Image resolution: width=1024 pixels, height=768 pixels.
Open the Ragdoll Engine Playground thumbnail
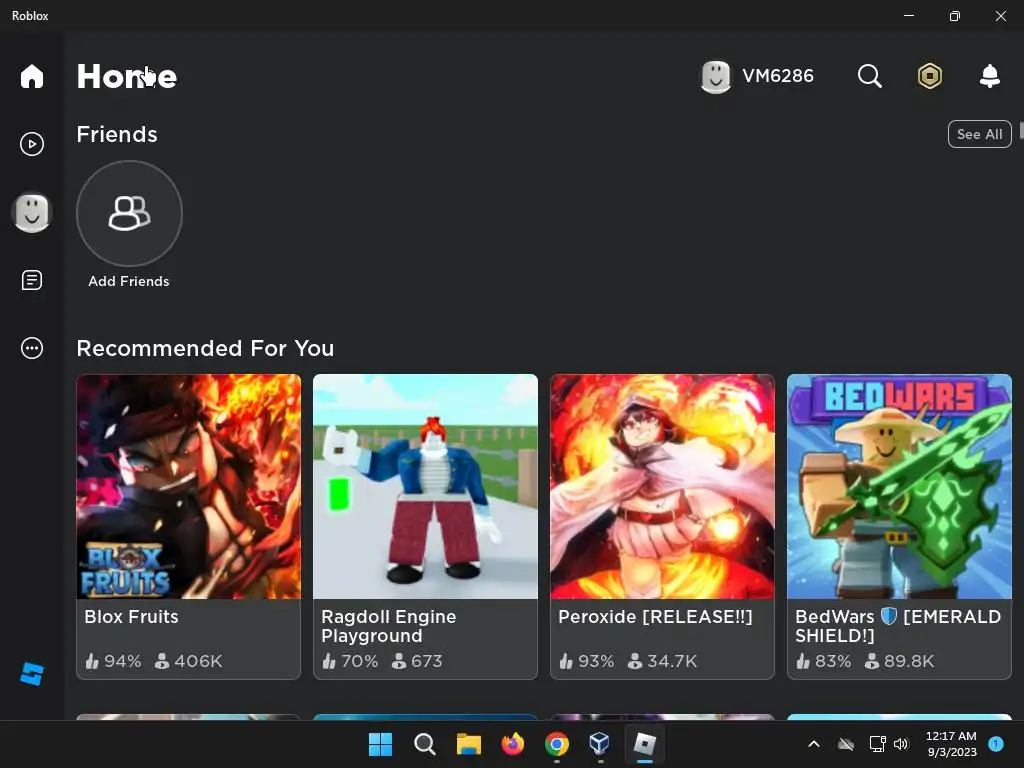[x=425, y=487]
